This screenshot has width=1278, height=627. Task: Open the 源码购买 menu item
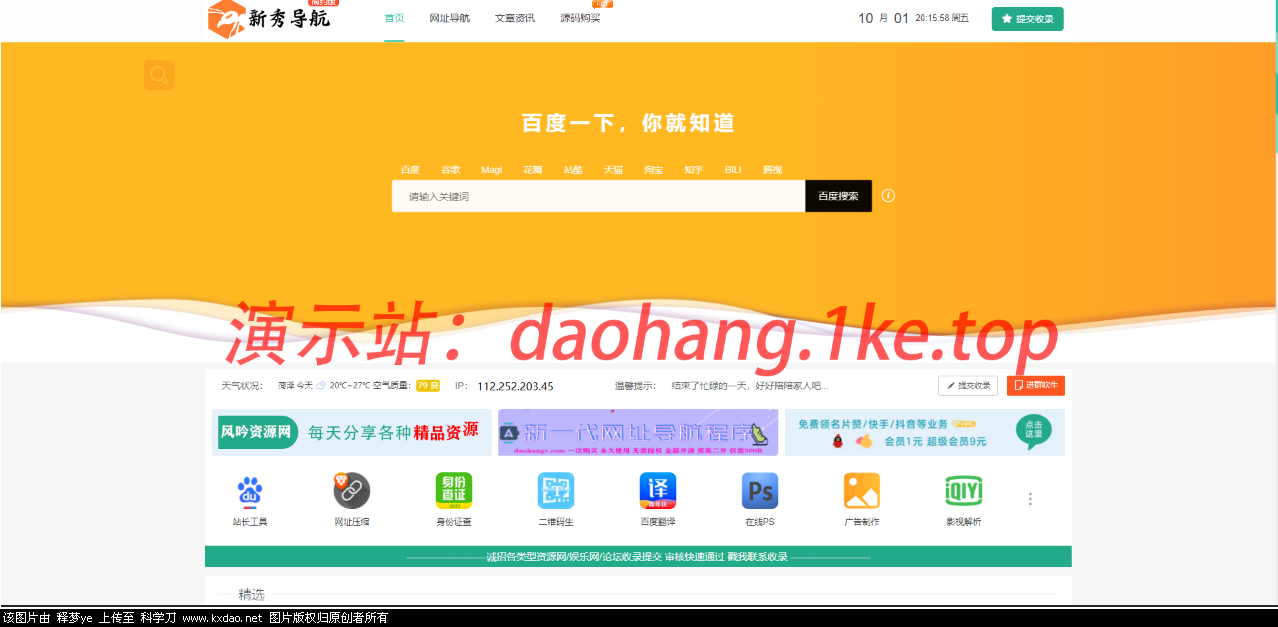(582, 17)
